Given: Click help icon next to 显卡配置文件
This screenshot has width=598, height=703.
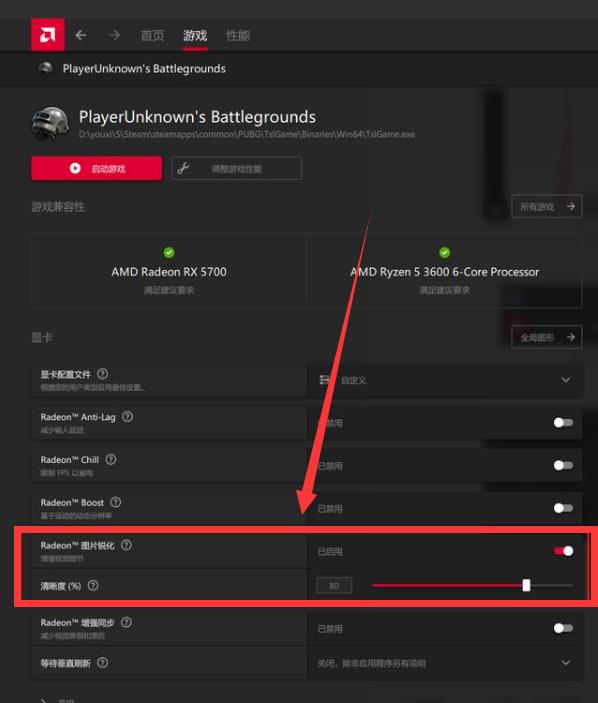Looking at the screenshot, I should 103,374.
